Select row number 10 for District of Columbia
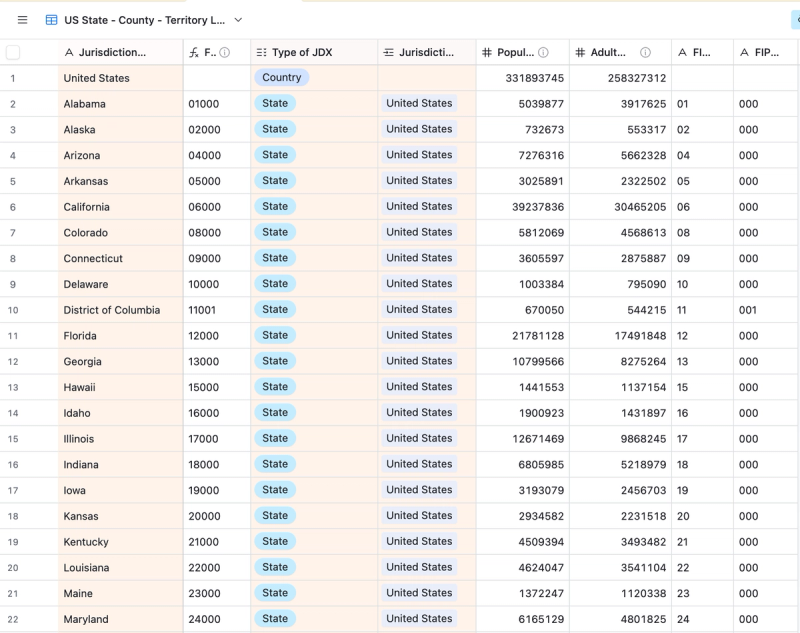The image size is (800, 633). [13, 310]
